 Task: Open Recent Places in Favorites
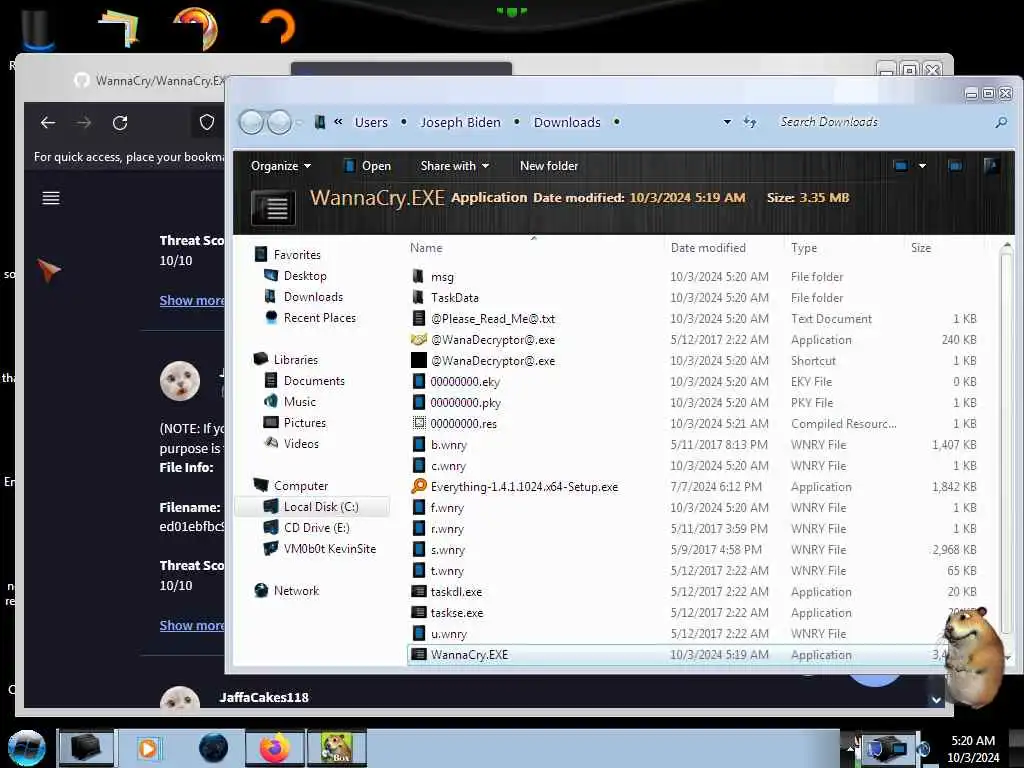click(x=319, y=317)
